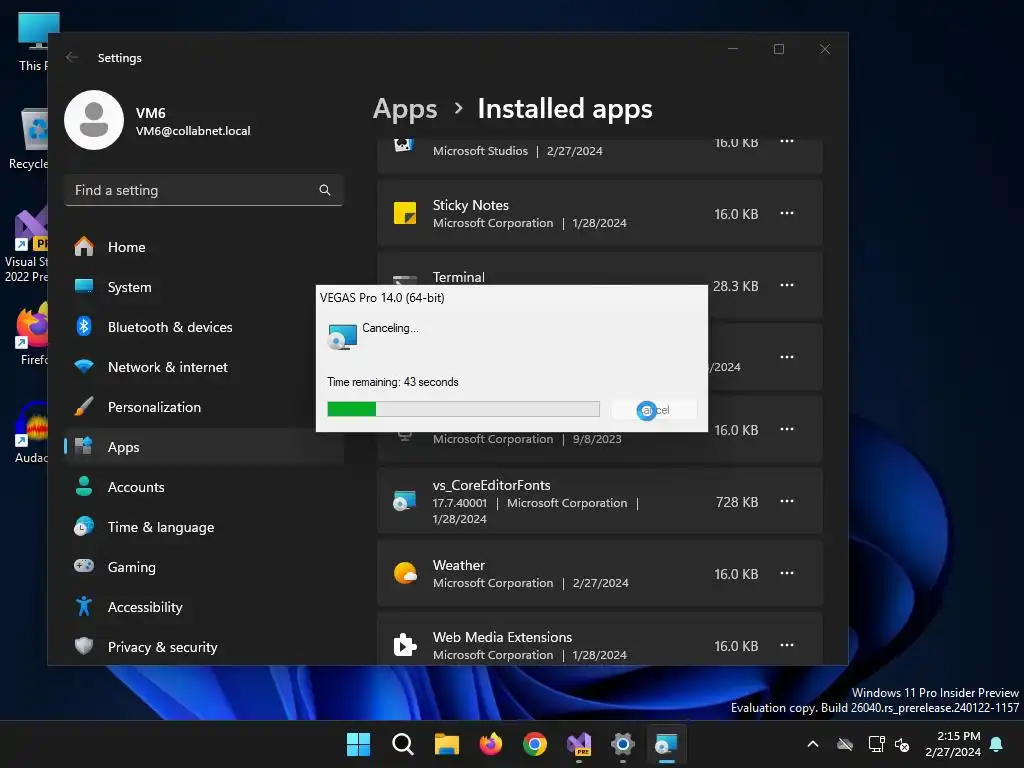Click the Sticky Notes app name
This screenshot has width=1024, height=768.
tap(470, 205)
